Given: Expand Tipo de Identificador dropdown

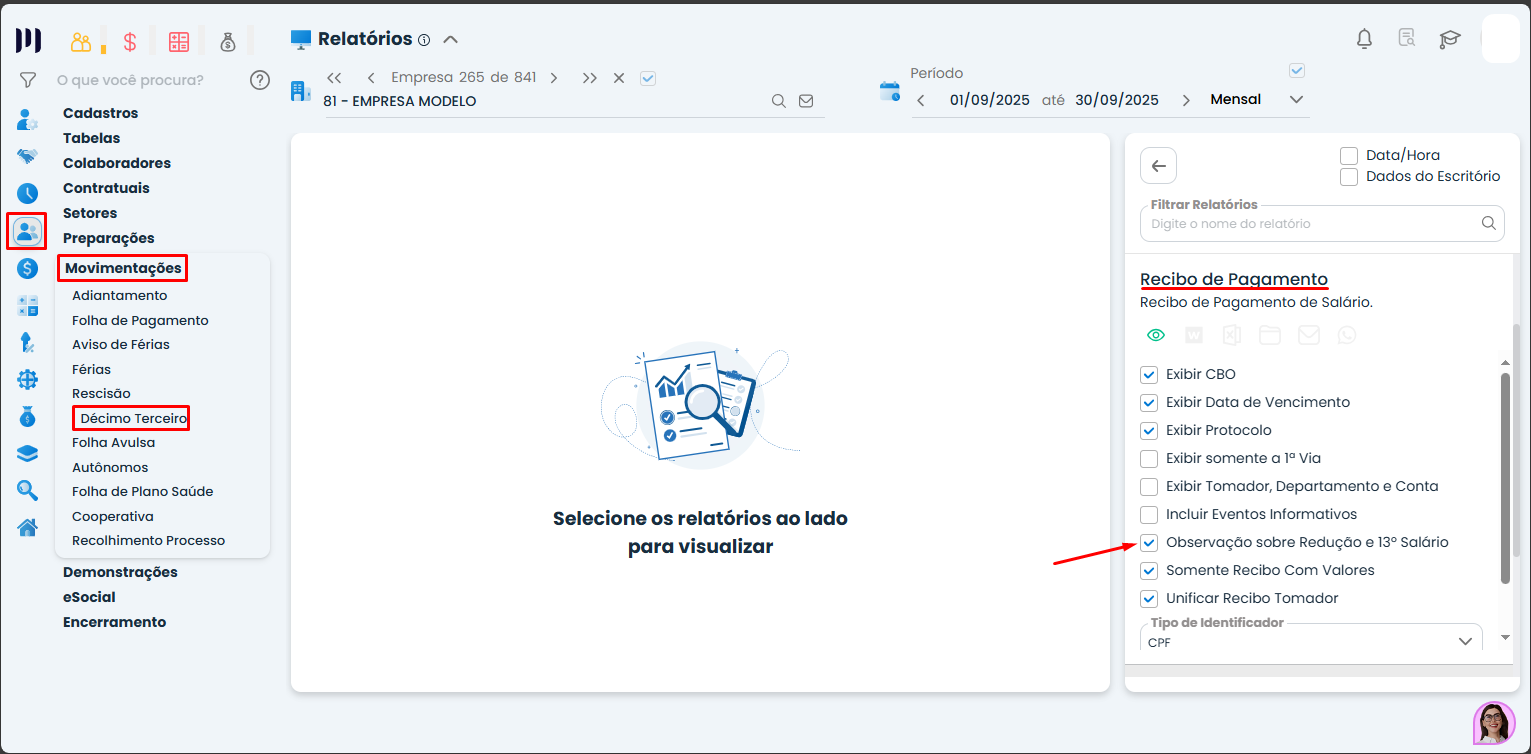Looking at the screenshot, I should [1466, 641].
